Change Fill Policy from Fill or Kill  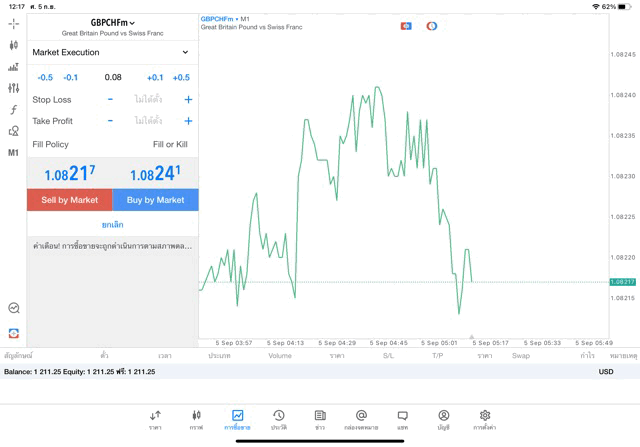[169, 145]
